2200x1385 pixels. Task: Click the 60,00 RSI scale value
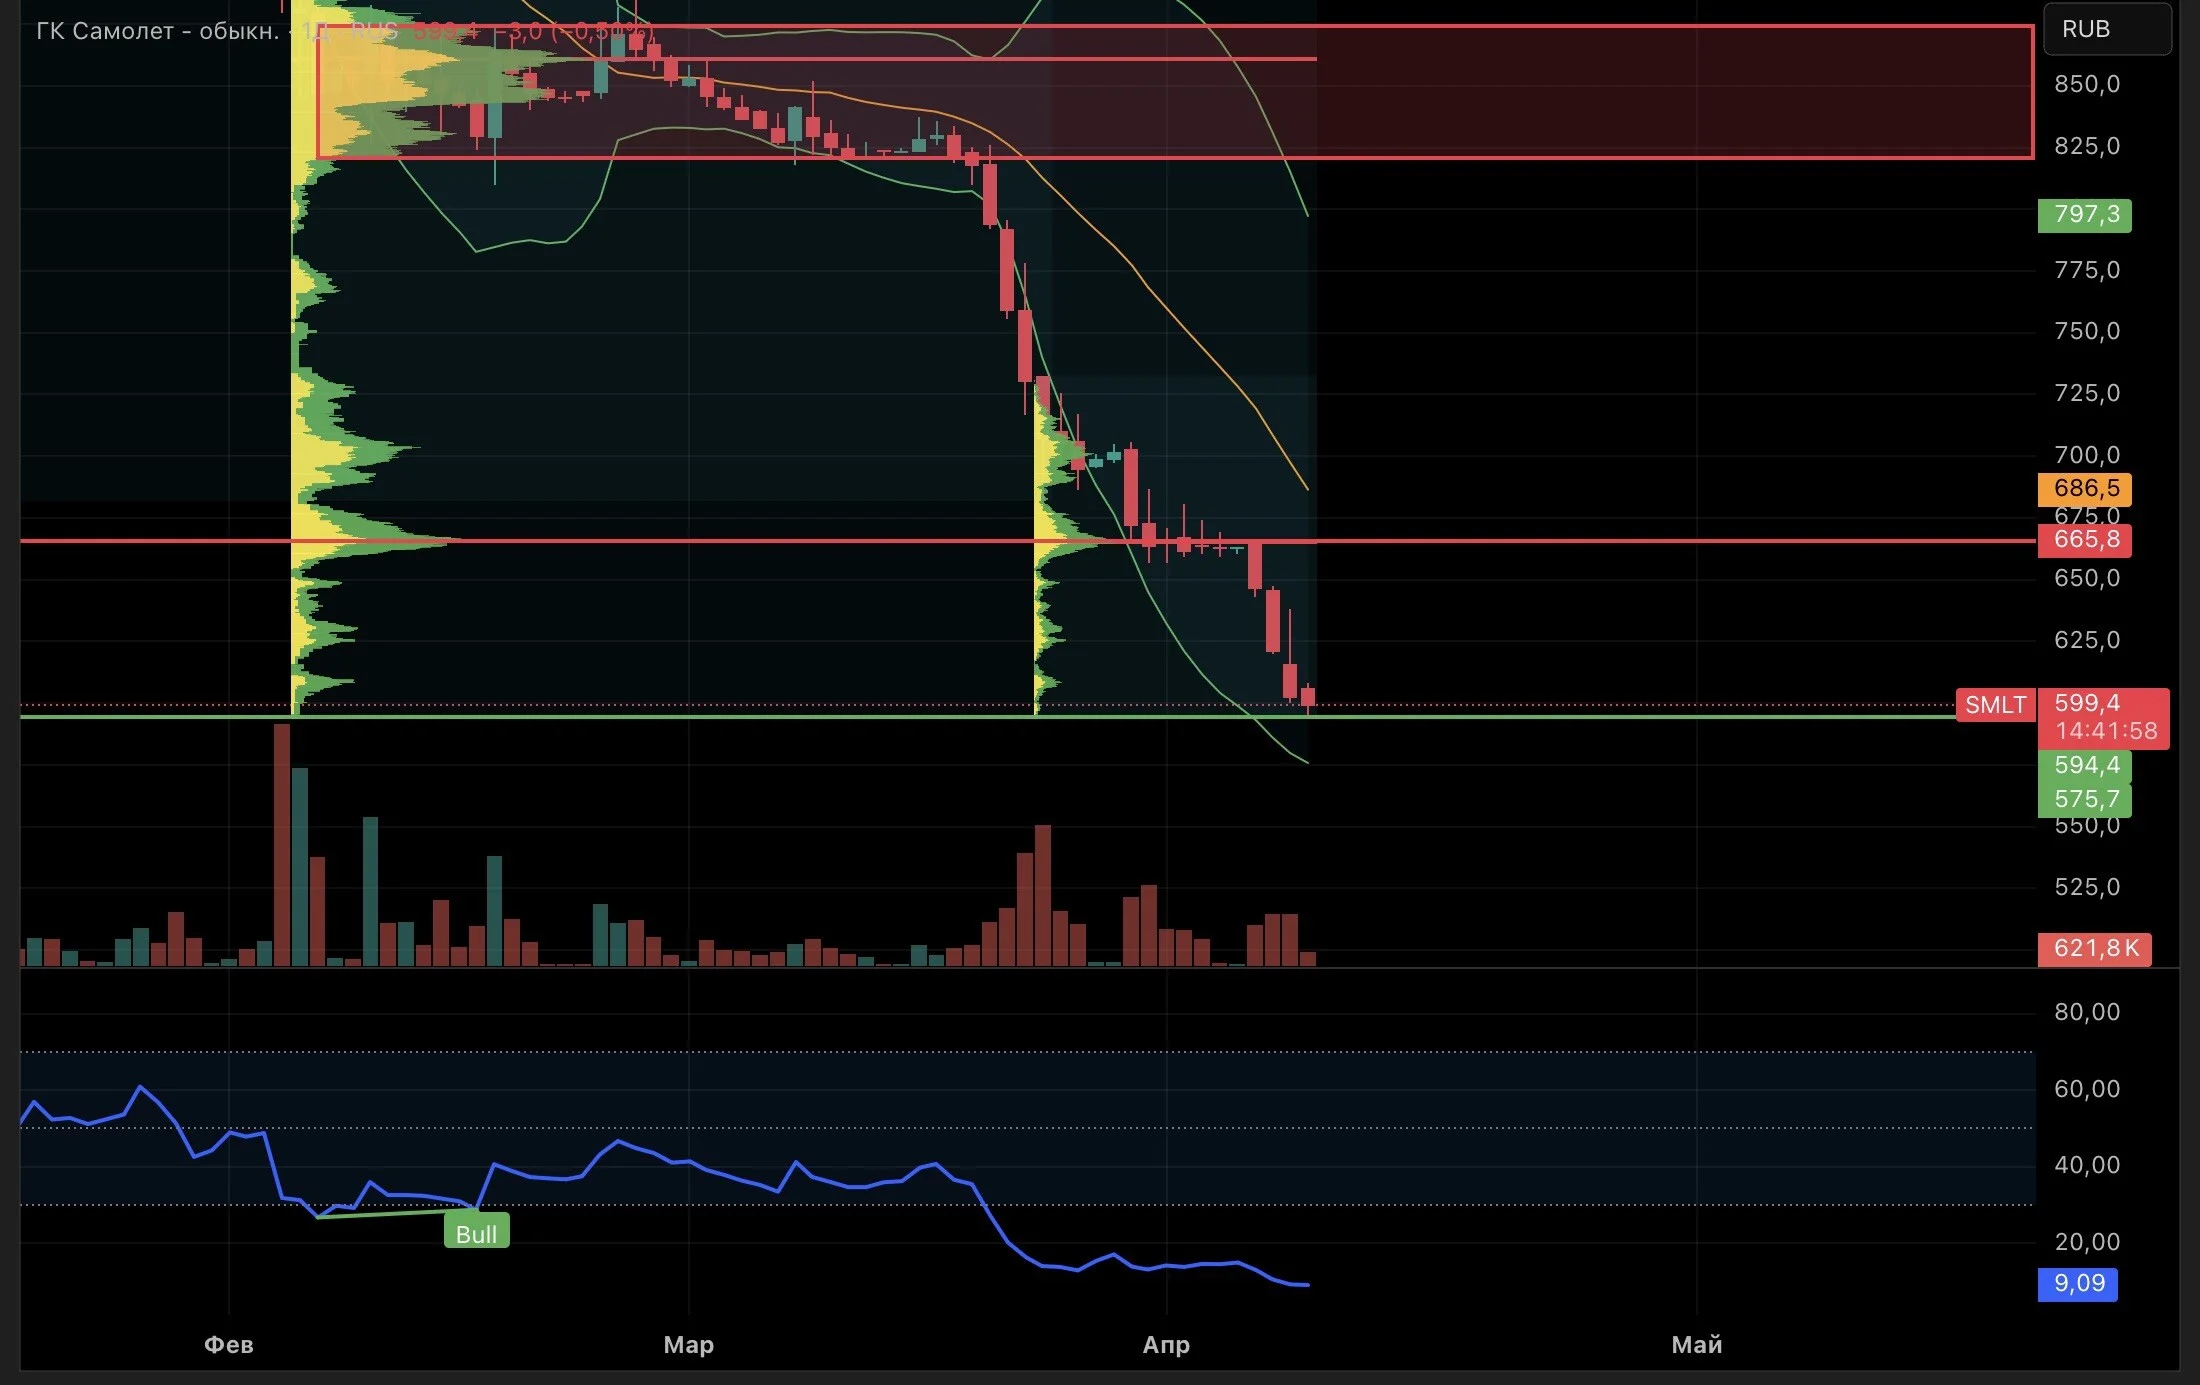pyautogui.click(x=2087, y=1089)
